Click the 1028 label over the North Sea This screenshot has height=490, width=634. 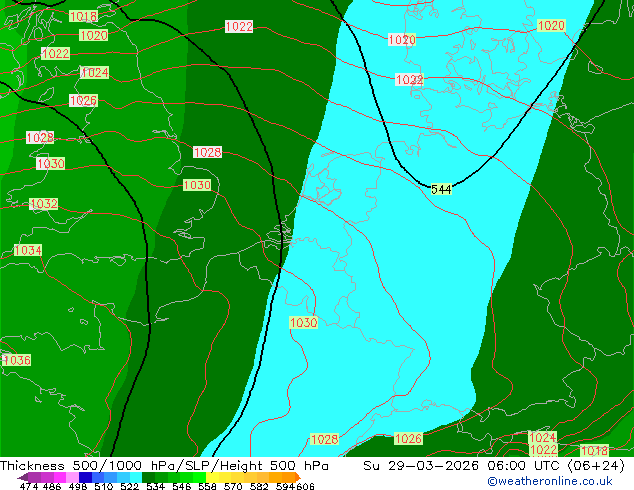click(207, 152)
